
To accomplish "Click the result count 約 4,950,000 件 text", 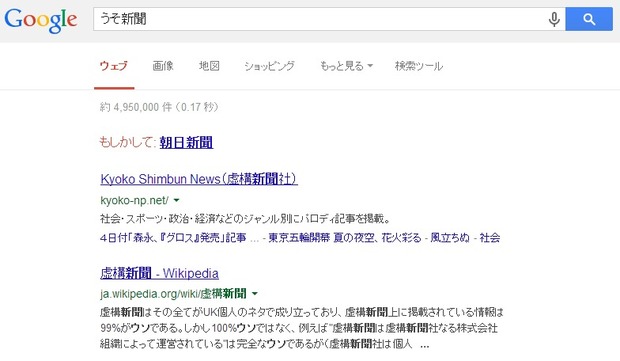I will pos(159,107).
